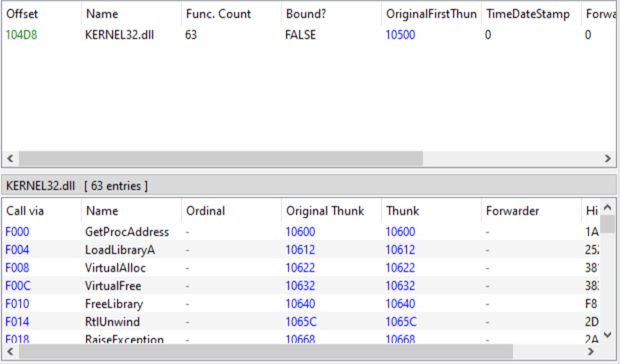Click Thunk column value 1065C

[x=401, y=322]
